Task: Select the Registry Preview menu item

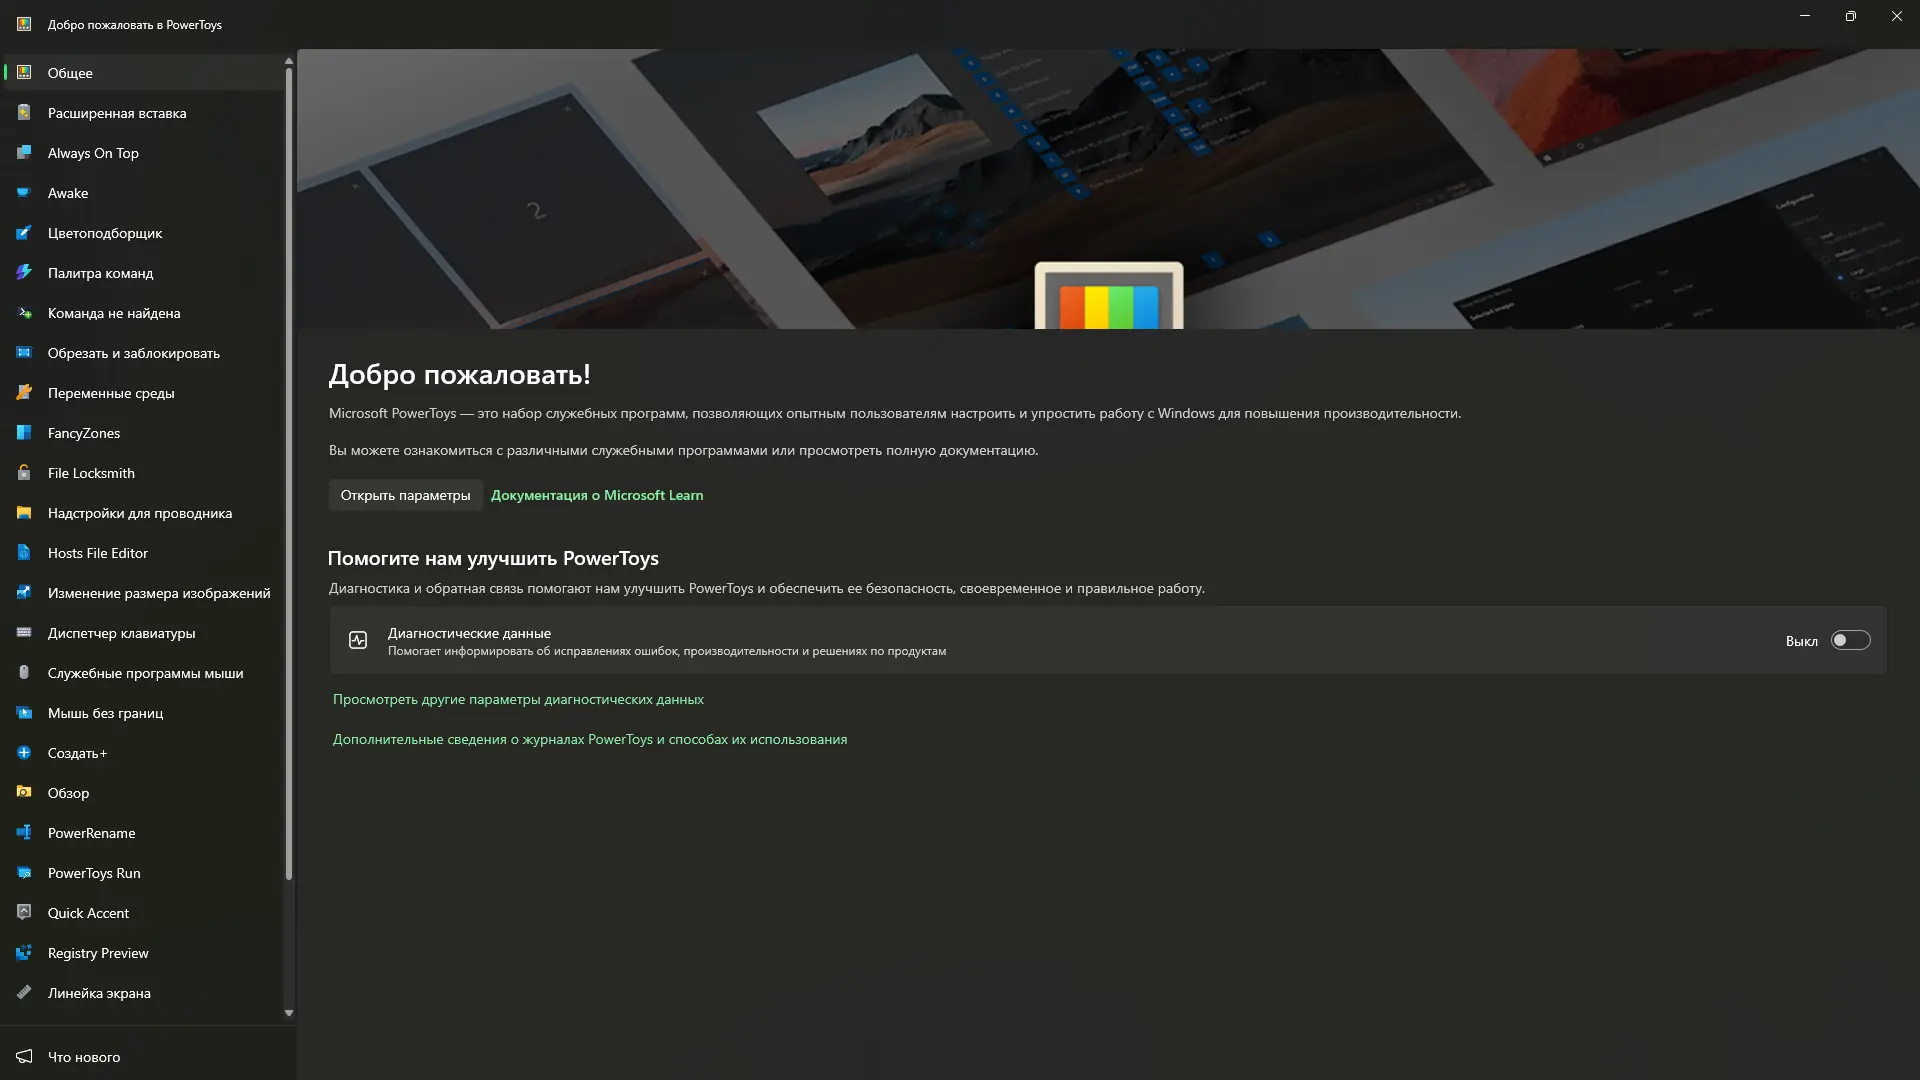Action: click(98, 953)
